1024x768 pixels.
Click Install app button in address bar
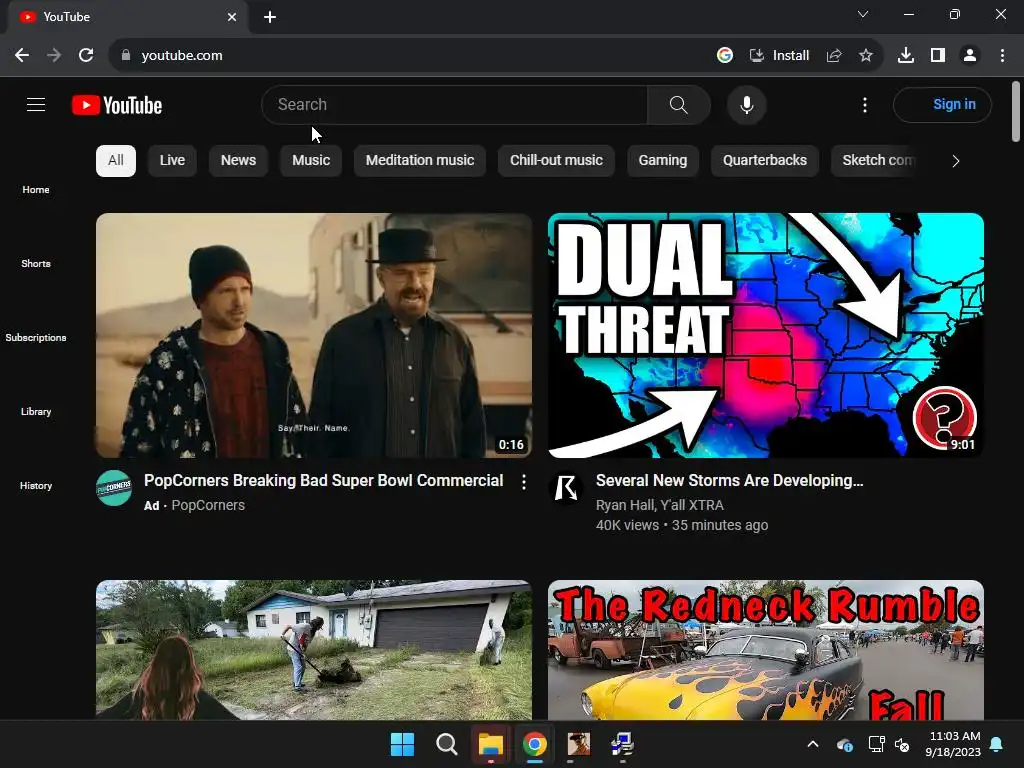click(x=780, y=56)
